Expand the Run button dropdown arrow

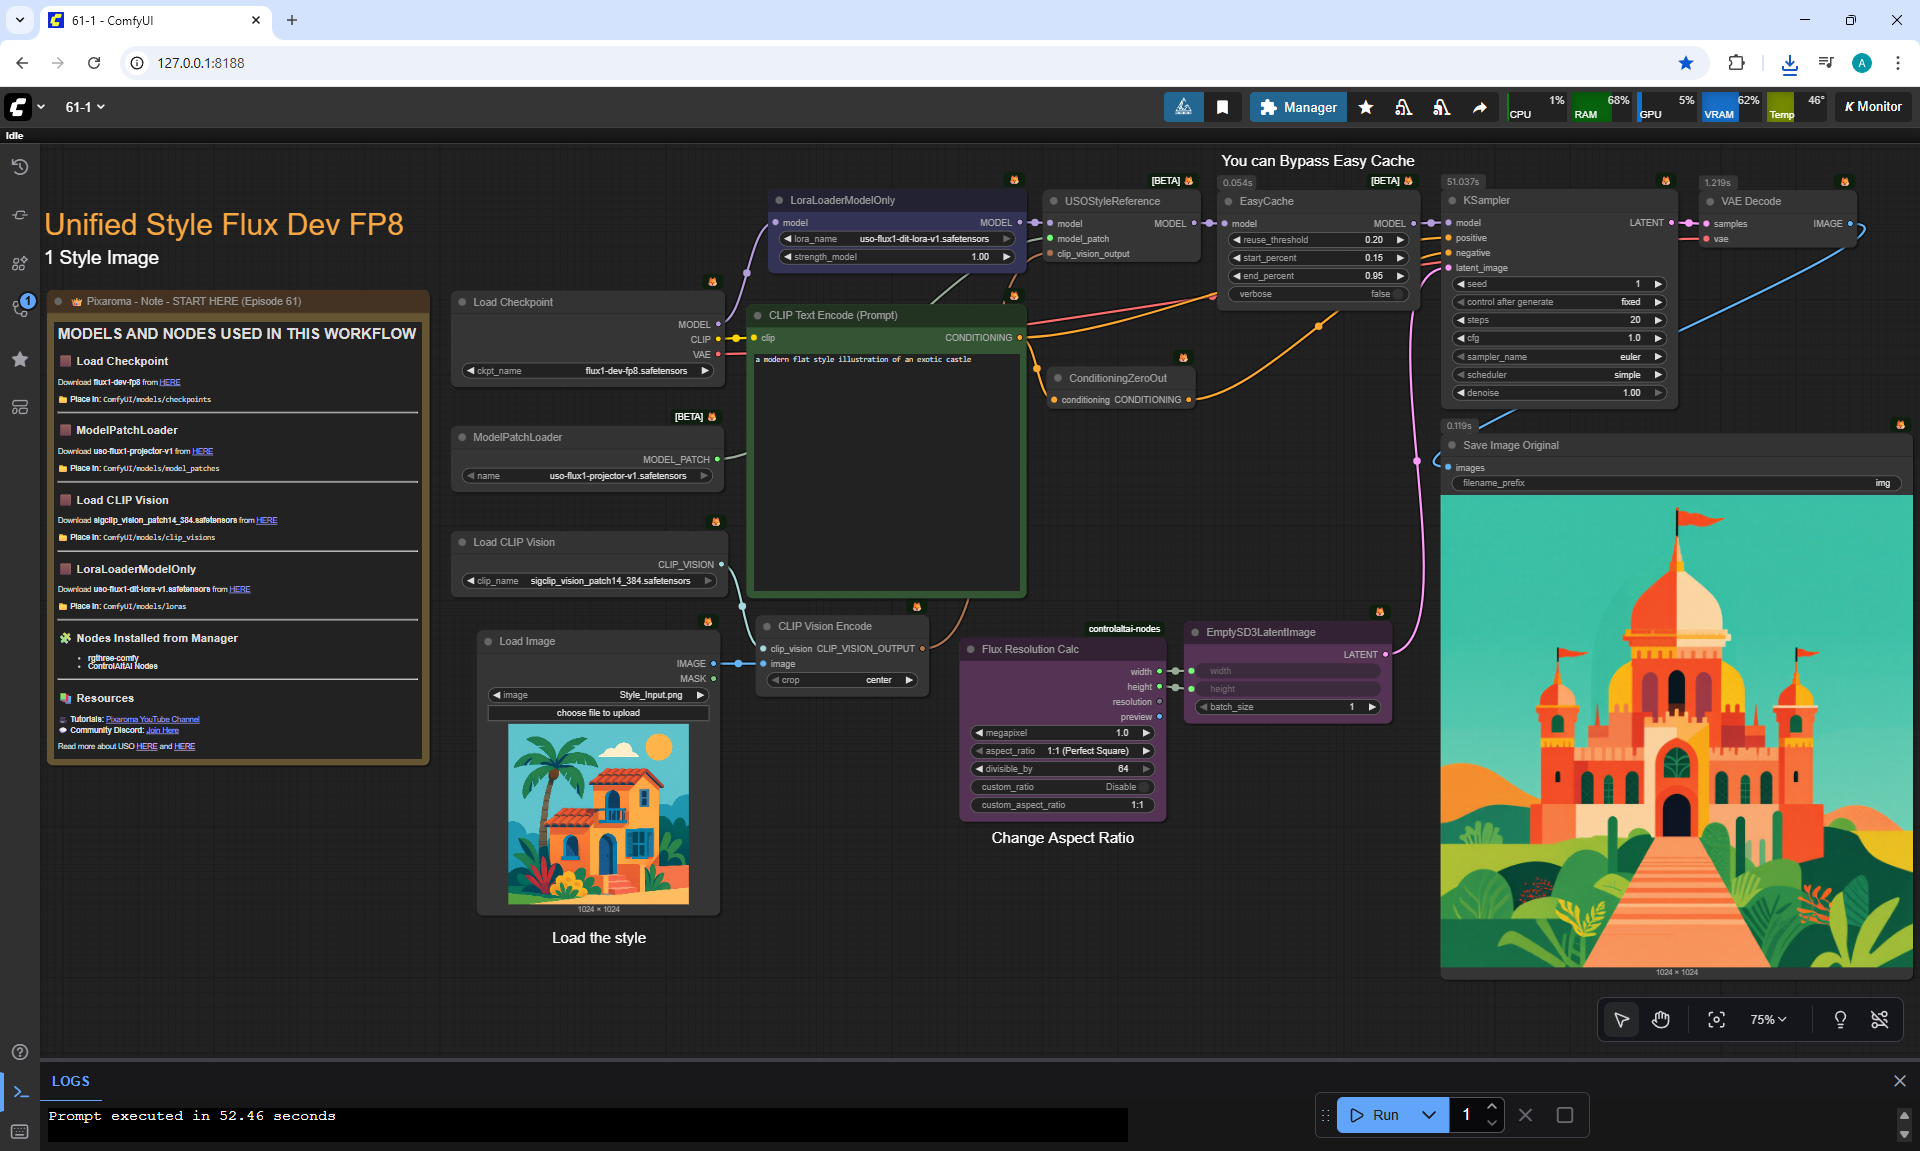1429,1115
